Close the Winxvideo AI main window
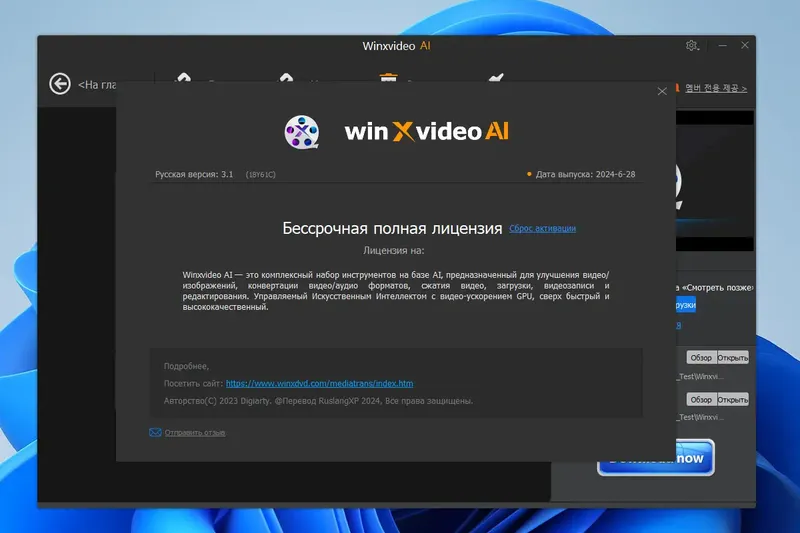The width and height of the screenshot is (800, 533). tap(745, 45)
